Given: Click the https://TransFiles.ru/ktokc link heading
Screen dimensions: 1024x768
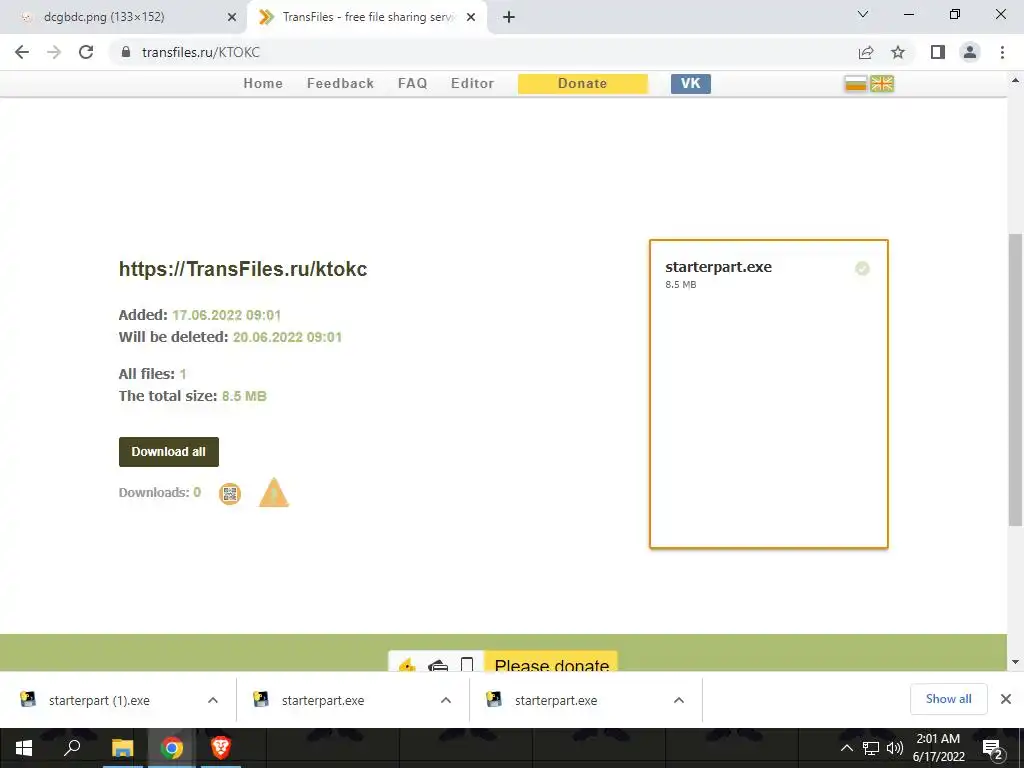Looking at the screenshot, I should 243,269.
